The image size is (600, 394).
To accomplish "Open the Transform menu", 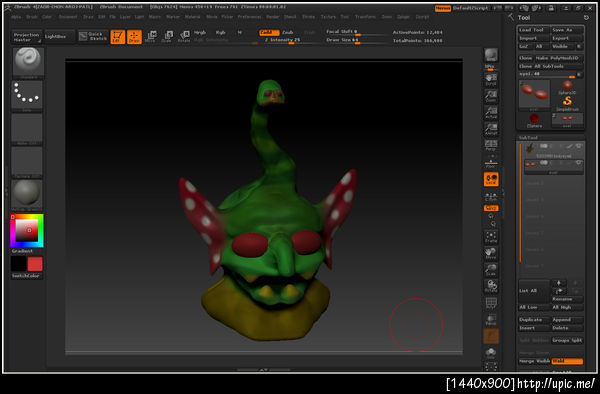I will pos(365,17).
